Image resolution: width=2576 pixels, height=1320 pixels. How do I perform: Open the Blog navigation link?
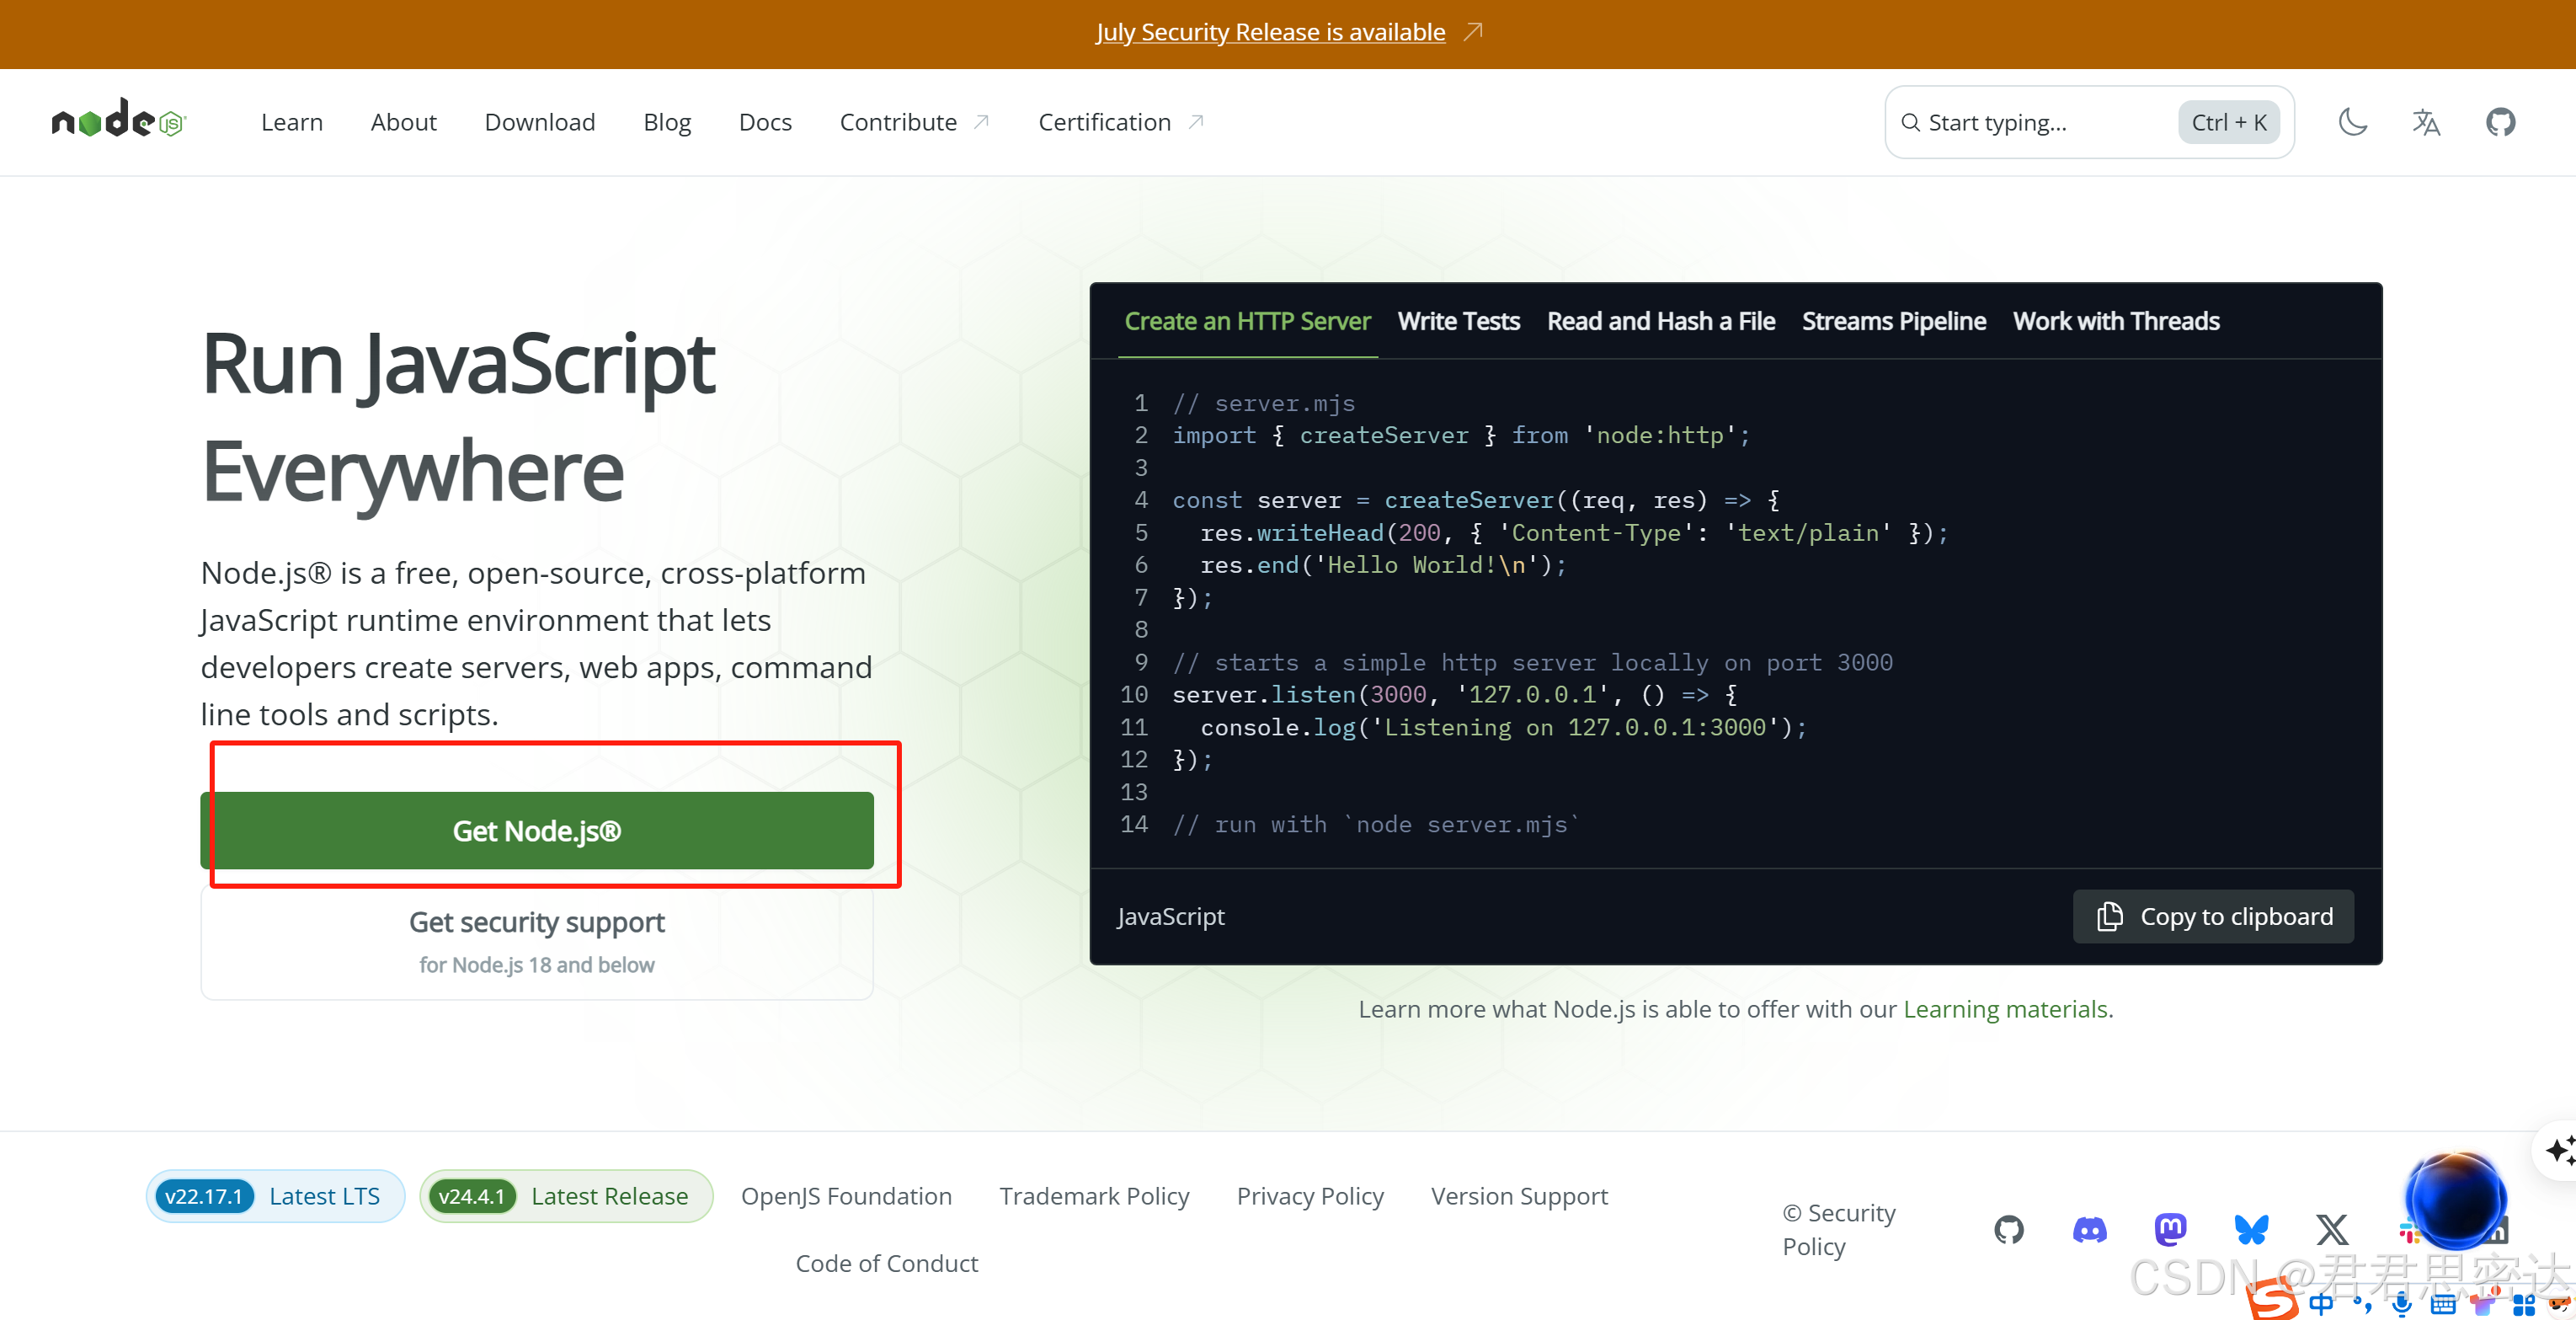[667, 122]
